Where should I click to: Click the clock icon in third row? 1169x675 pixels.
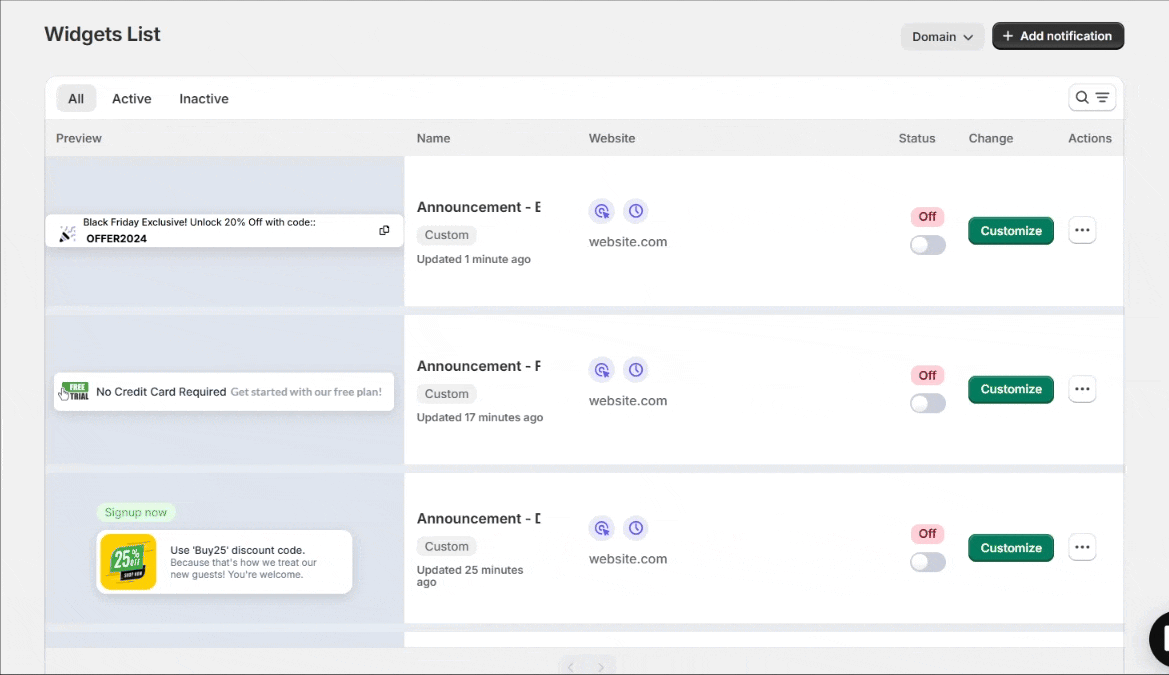click(x=635, y=528)
